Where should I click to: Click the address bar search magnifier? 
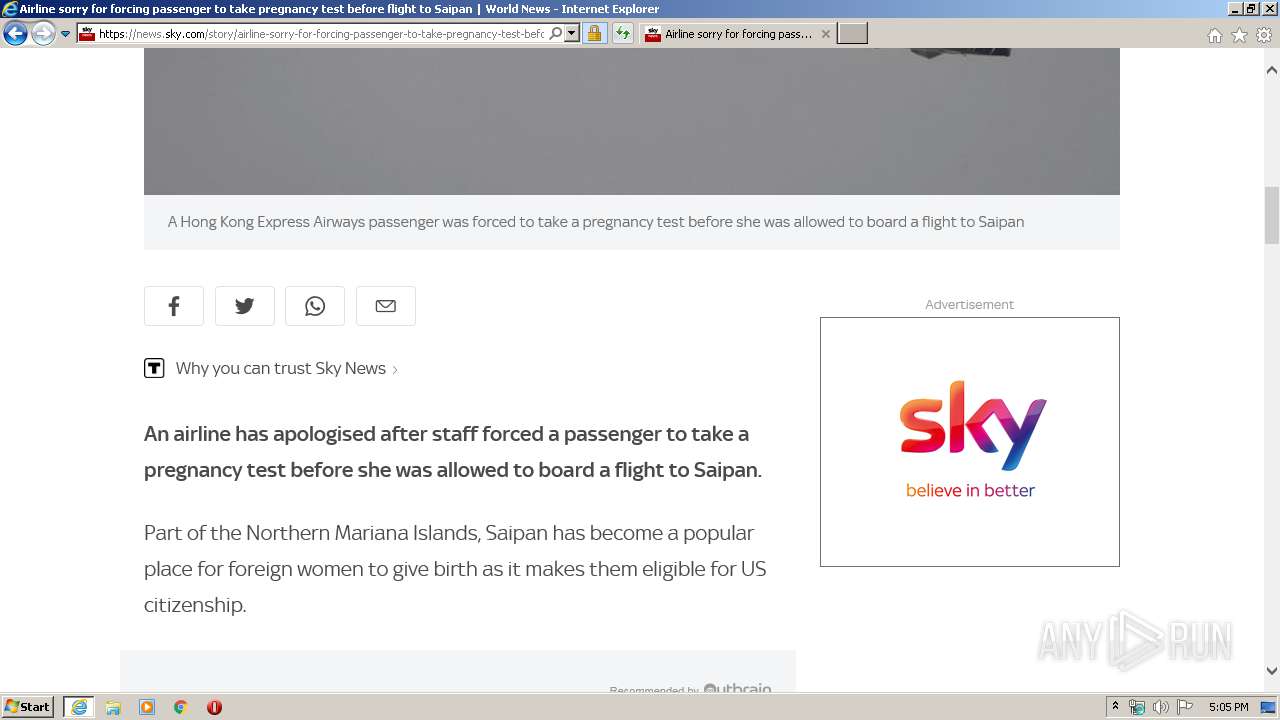556,34
